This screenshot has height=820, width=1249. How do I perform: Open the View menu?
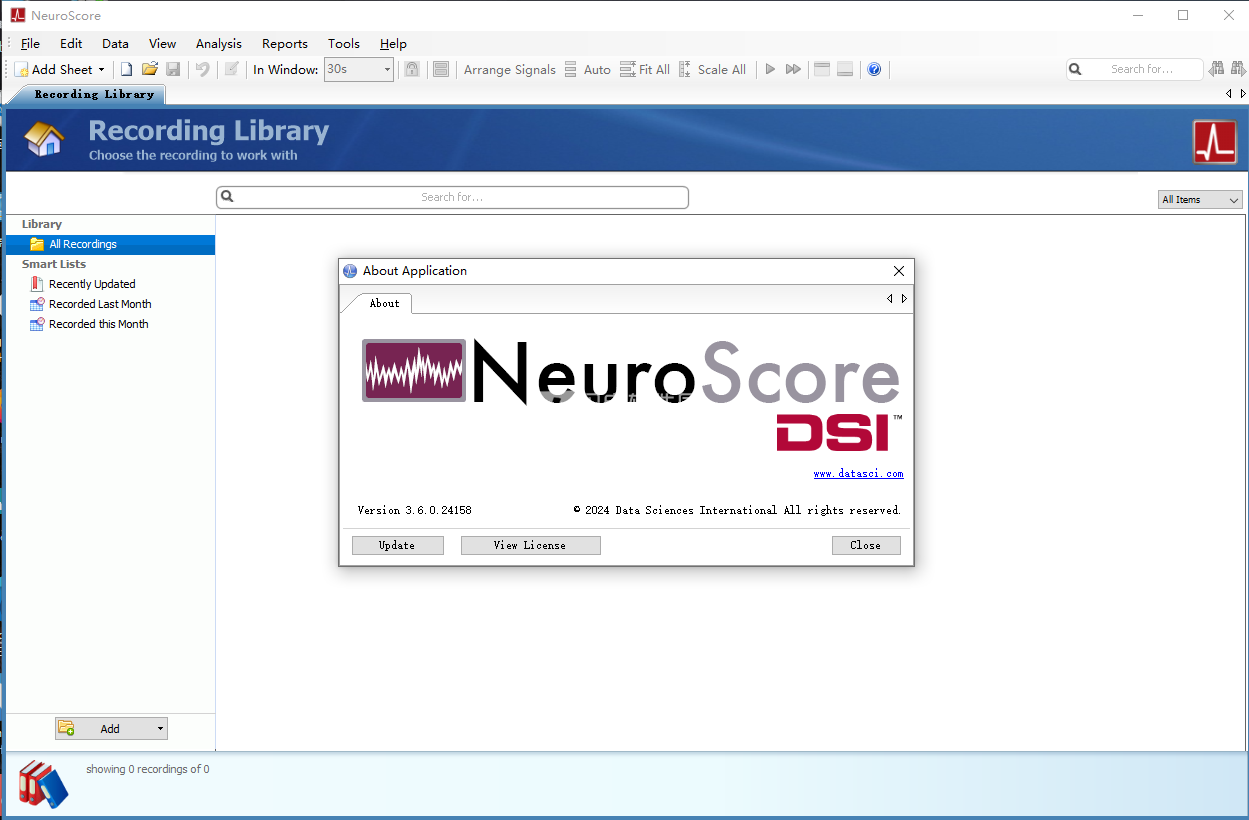click(x=162, y=43)
